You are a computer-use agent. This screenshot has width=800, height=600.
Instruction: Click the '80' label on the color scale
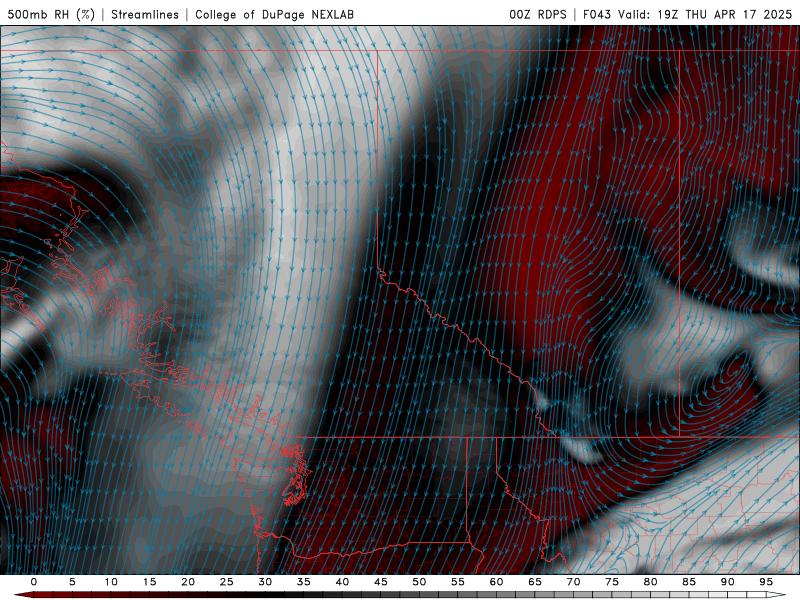[x=650, y=582]
